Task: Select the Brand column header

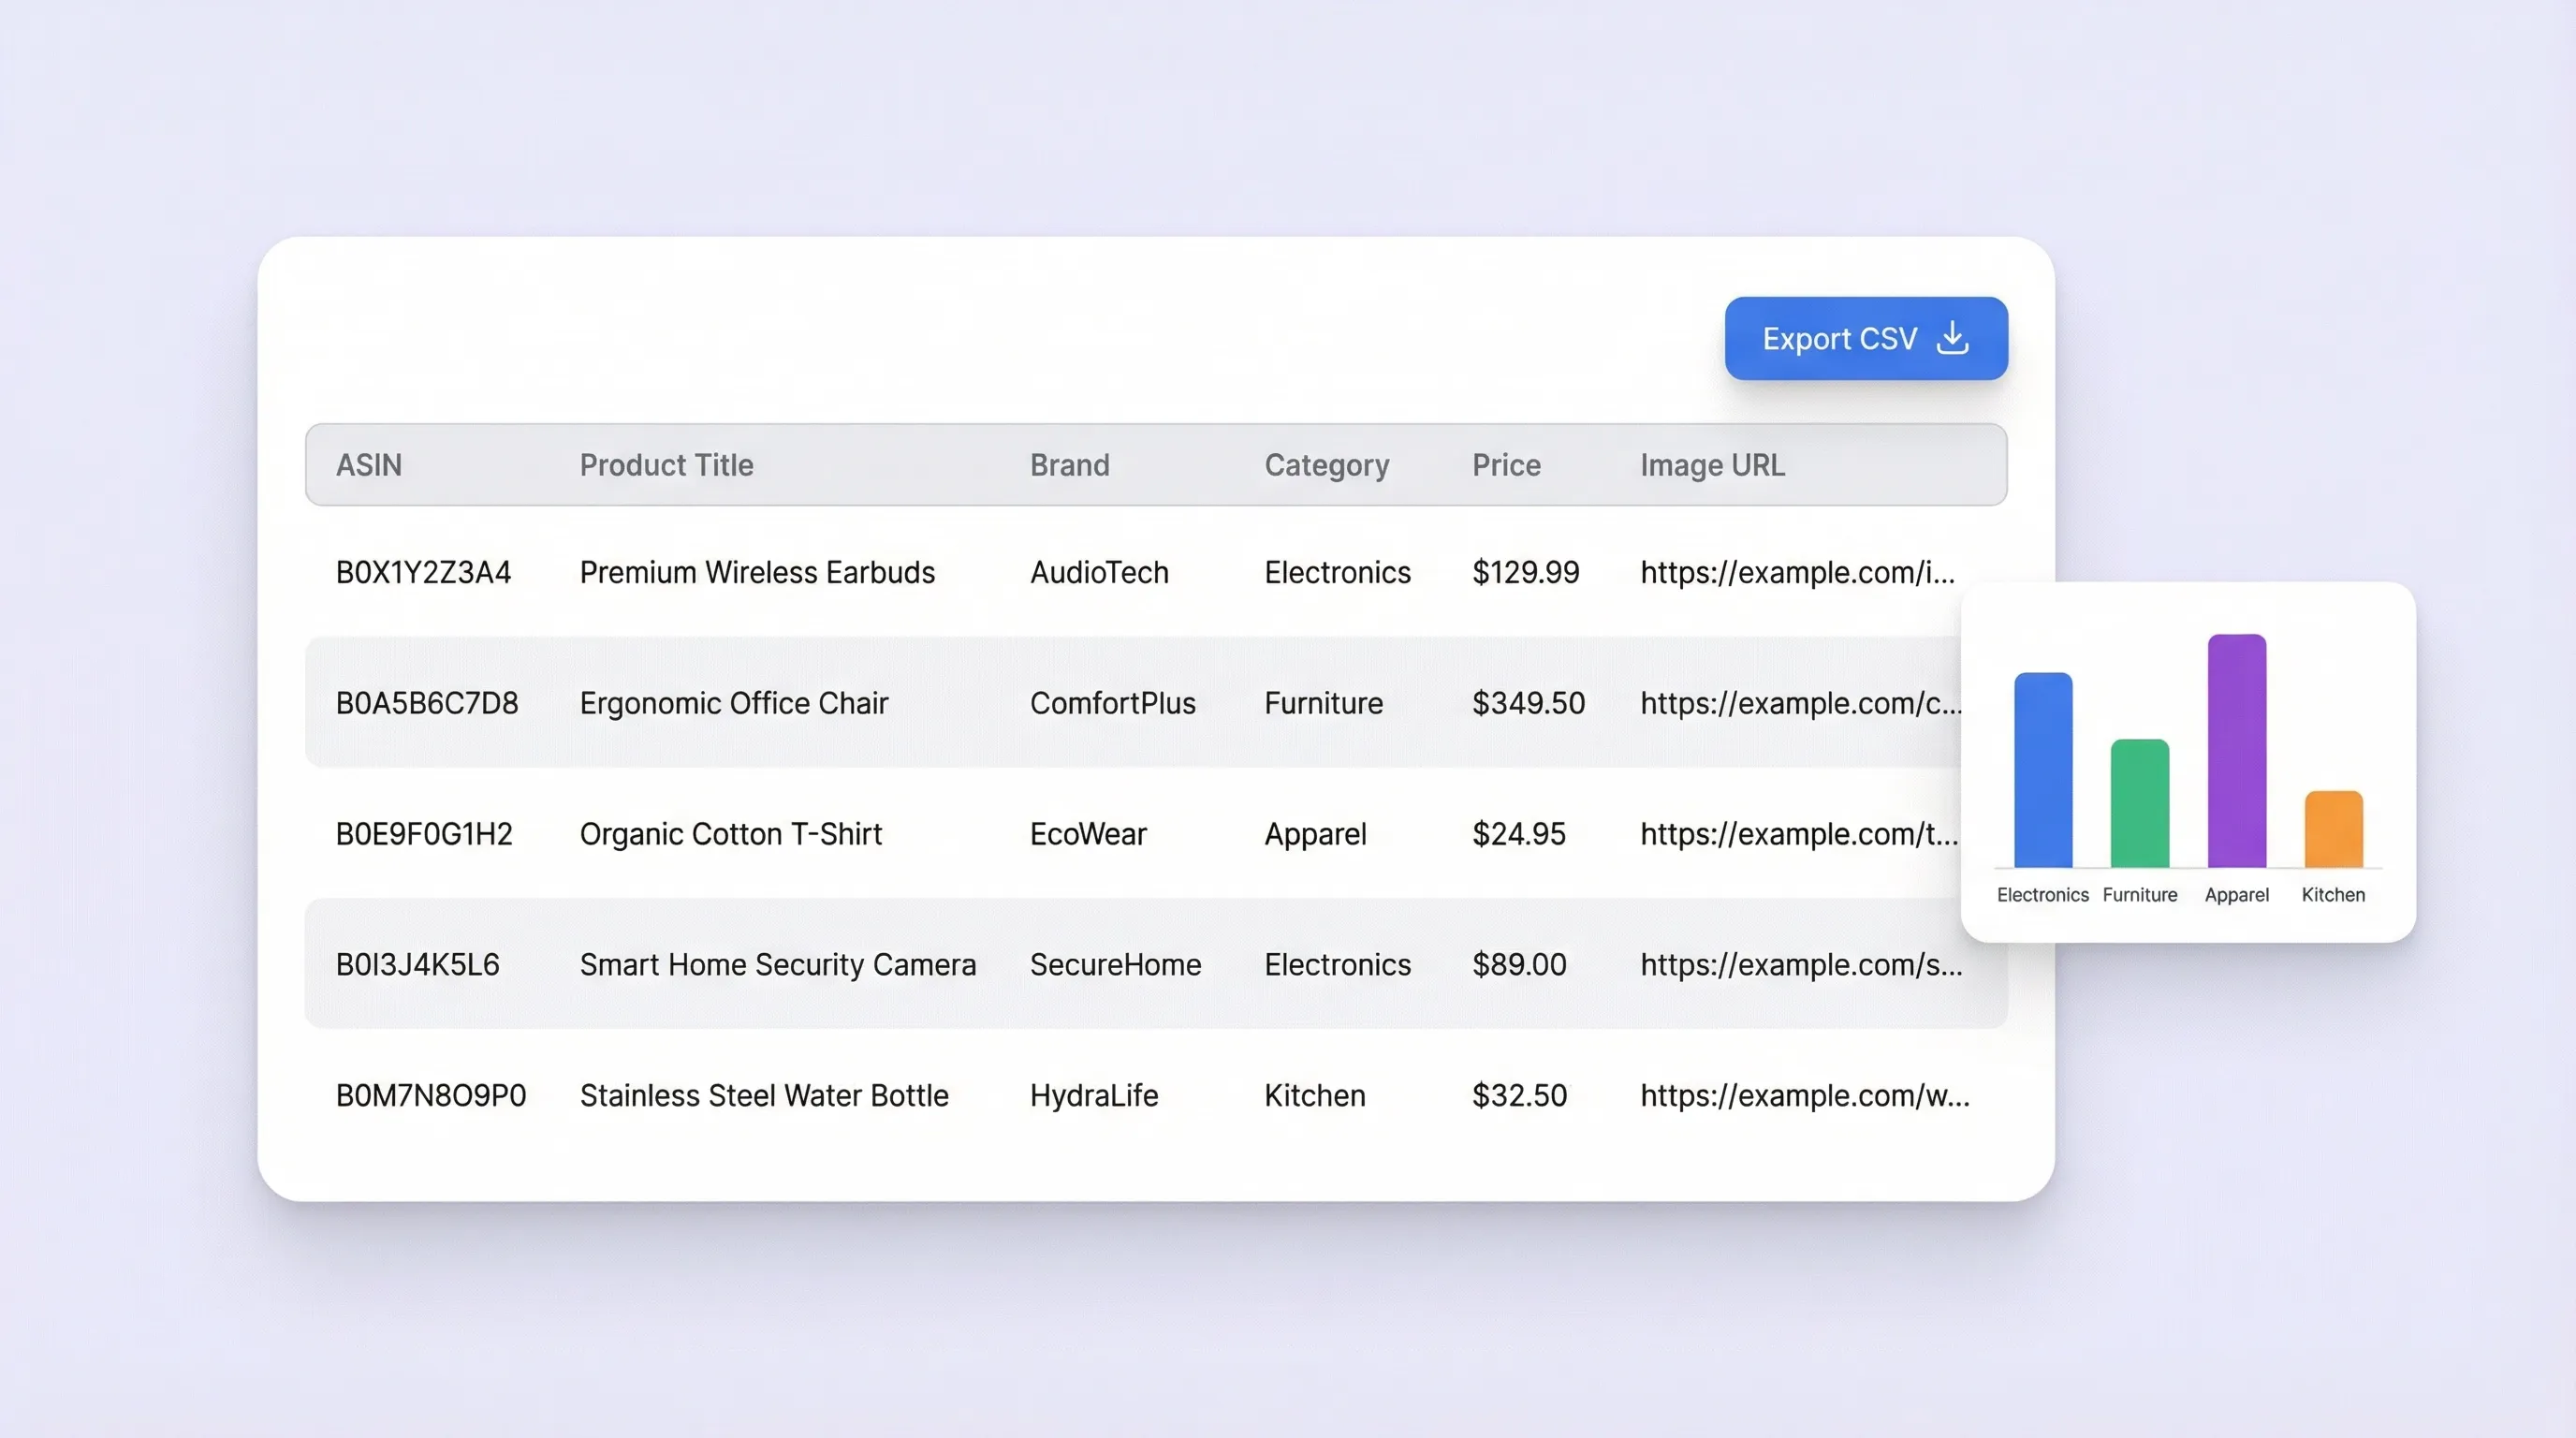Action: (1069, 465)
